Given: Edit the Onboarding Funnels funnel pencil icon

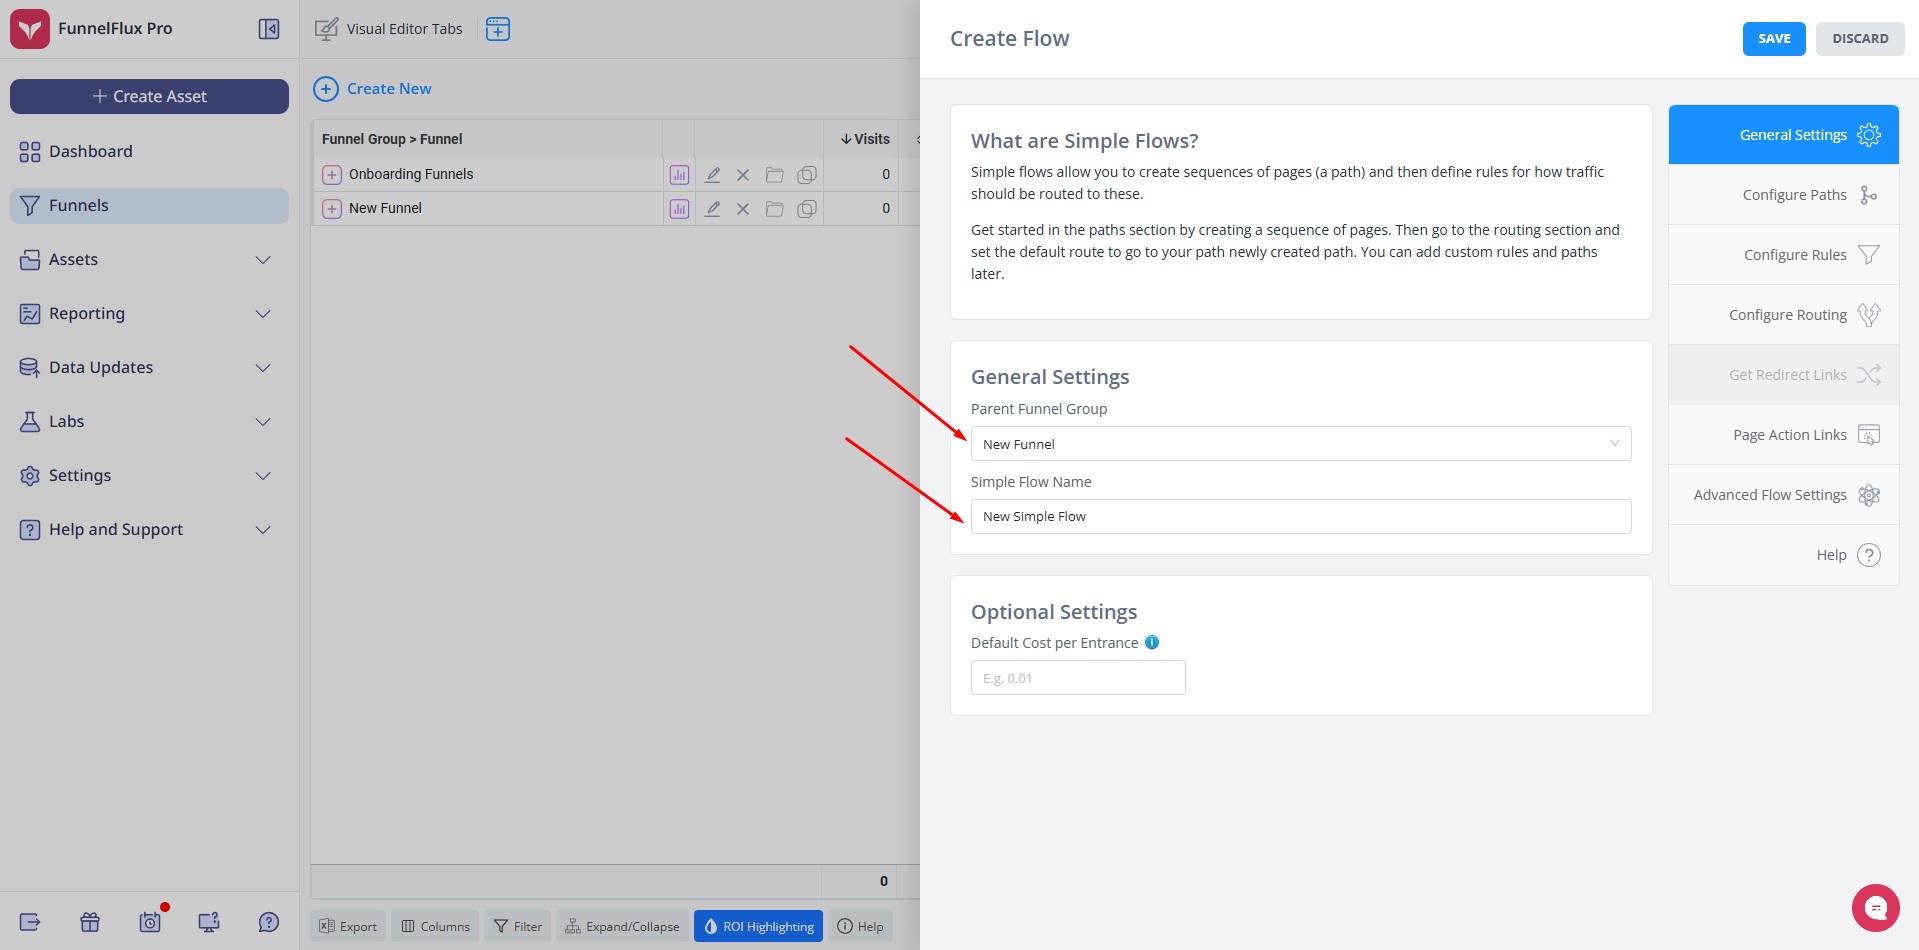Looking at the screenshot, I should point(712,175).
